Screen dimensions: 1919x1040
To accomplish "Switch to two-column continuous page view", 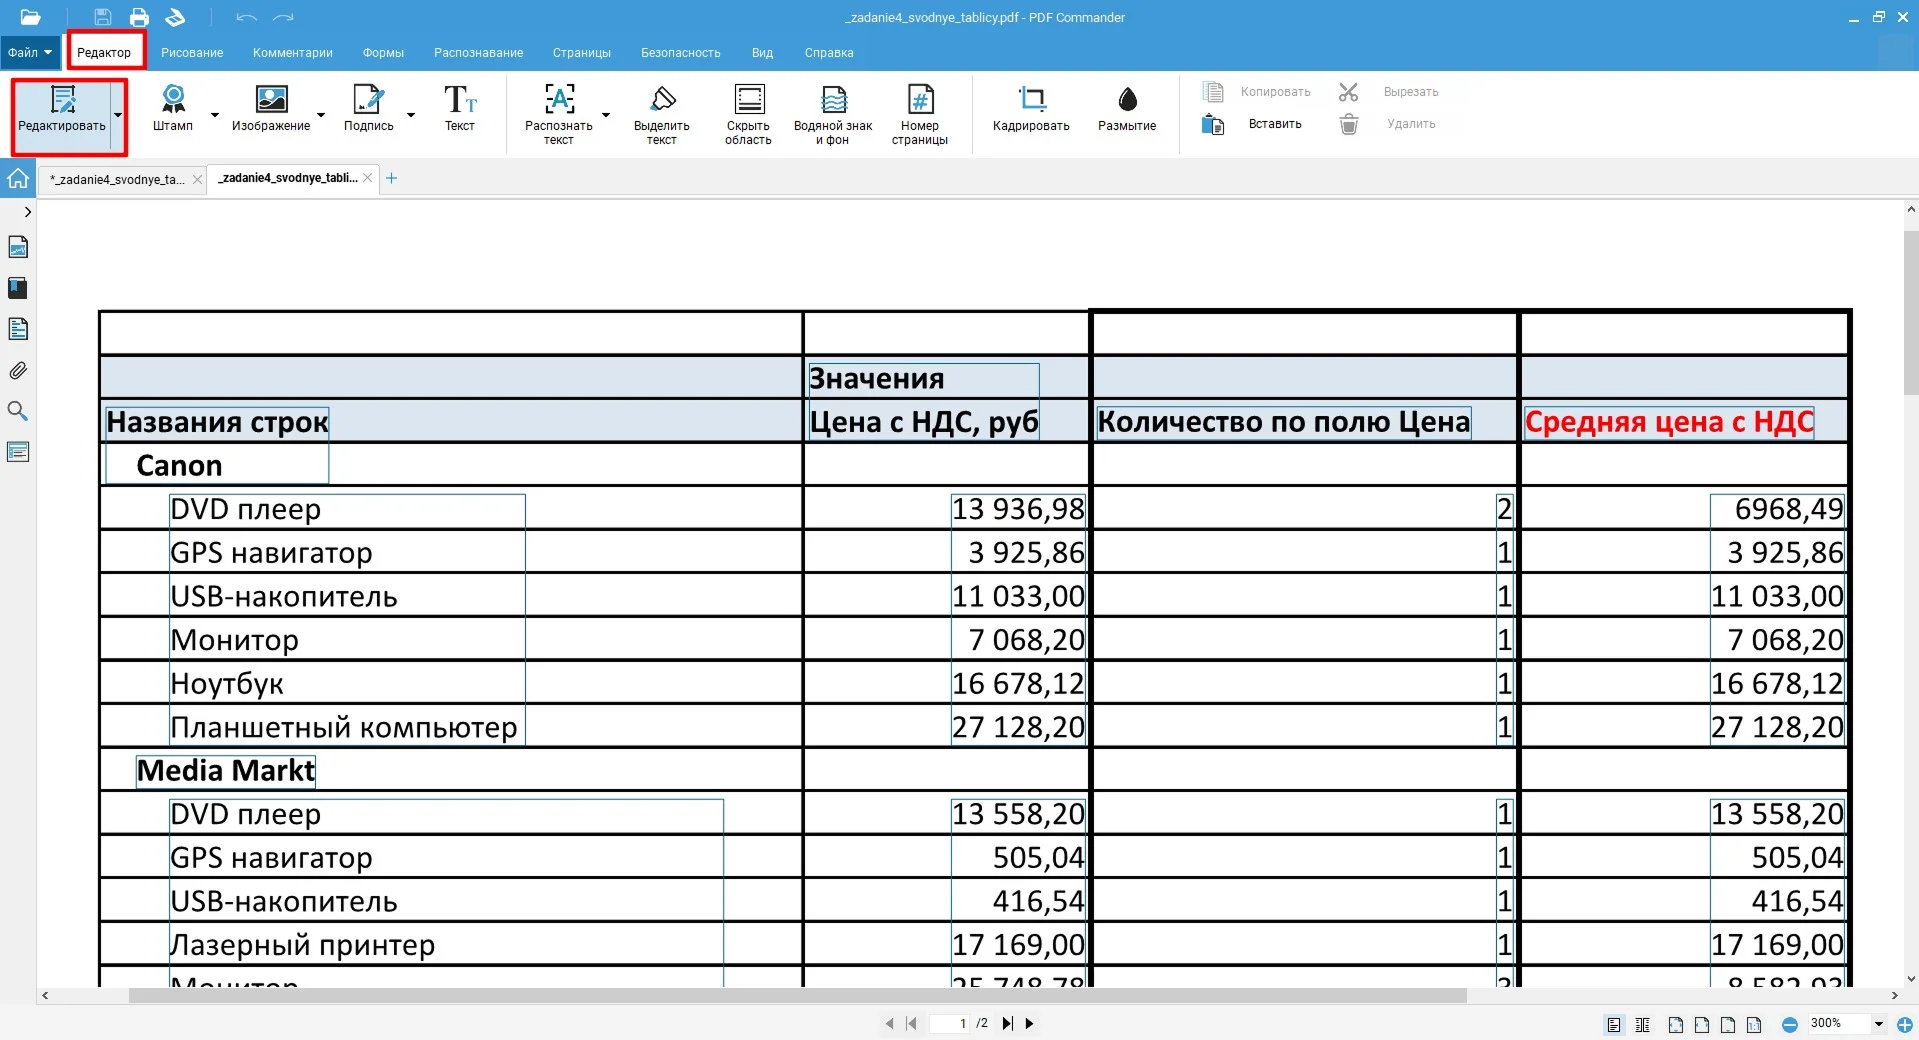I will [1642, 1024].
